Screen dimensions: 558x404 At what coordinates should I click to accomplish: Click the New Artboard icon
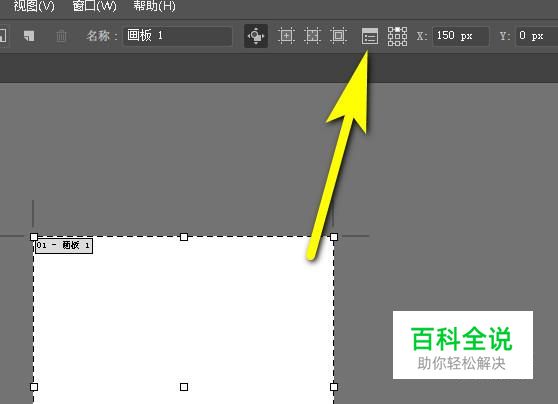coord(29,36)
